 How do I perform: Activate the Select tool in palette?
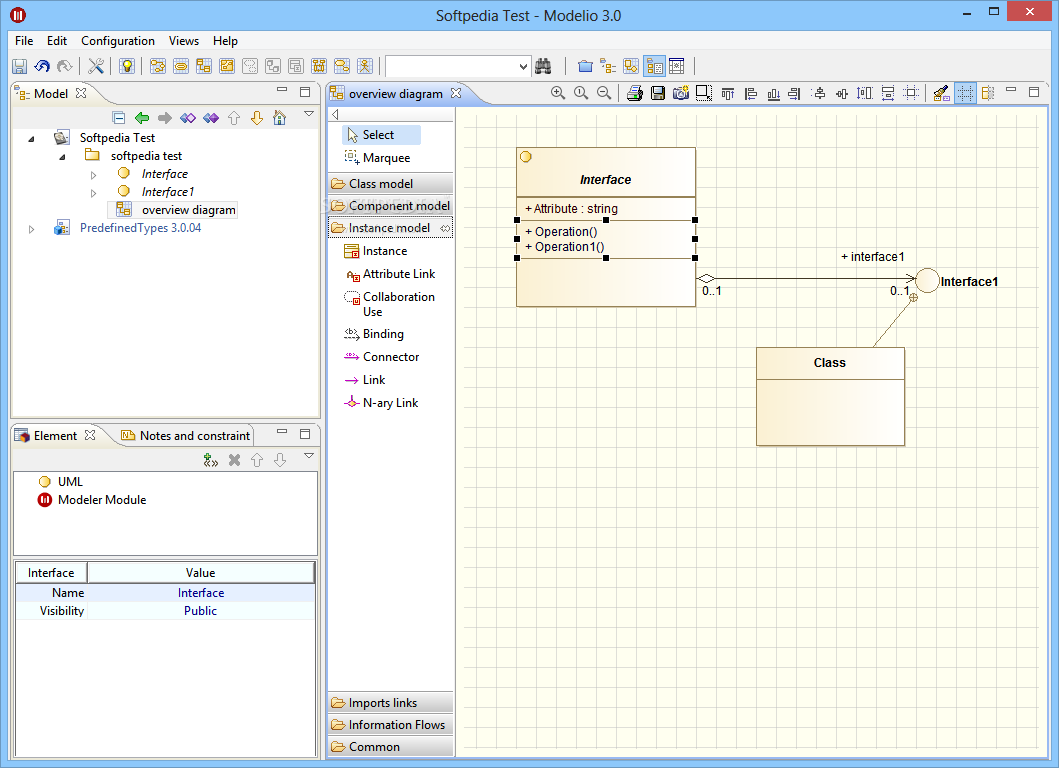381,135
